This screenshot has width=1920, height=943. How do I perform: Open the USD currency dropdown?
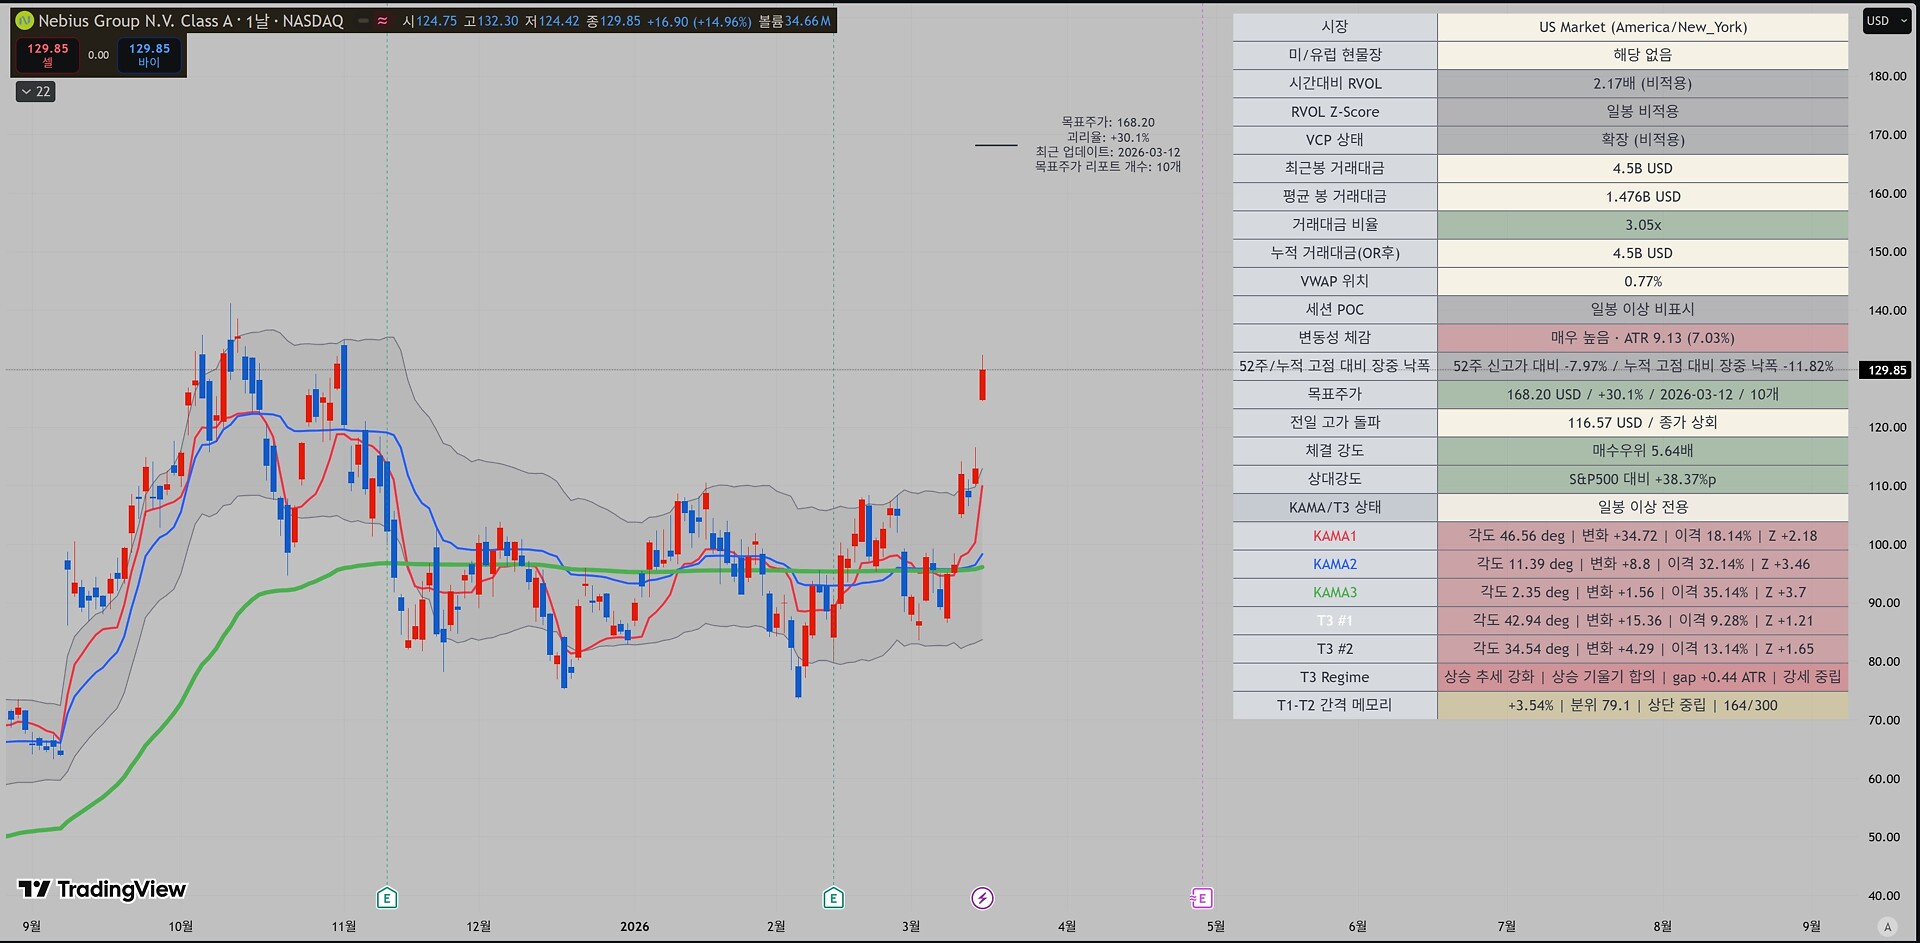coord(1886,21)
